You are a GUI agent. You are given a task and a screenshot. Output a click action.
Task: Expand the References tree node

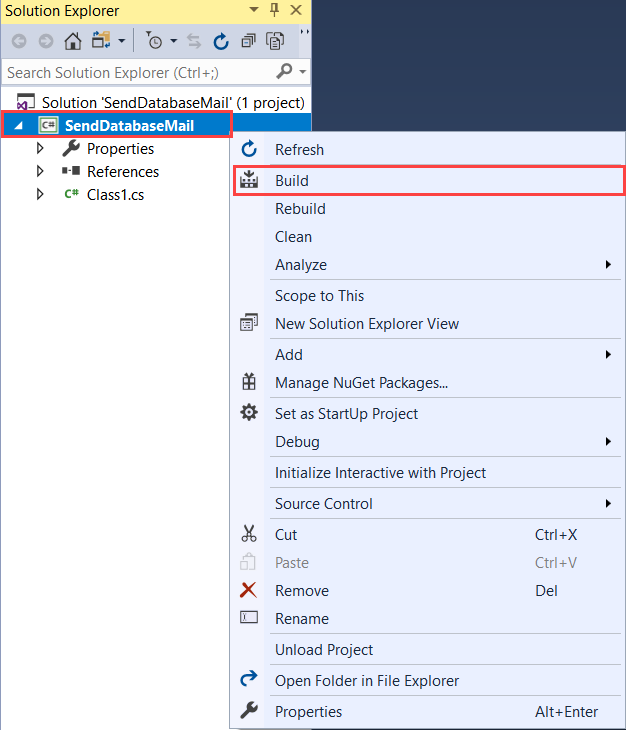pos(41,172)
